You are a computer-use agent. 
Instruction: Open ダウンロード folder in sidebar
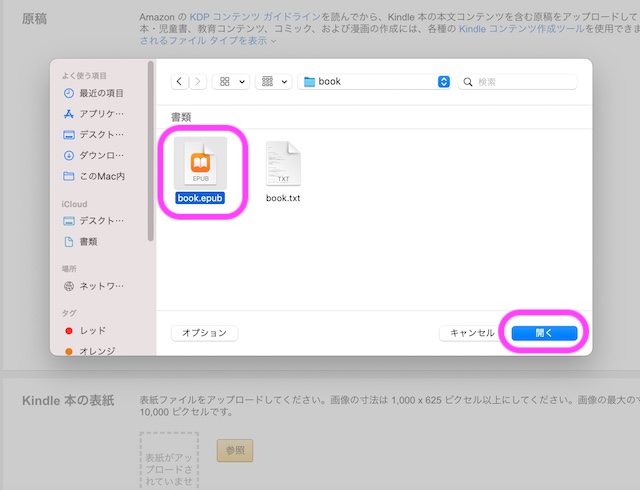coord(100,156)
